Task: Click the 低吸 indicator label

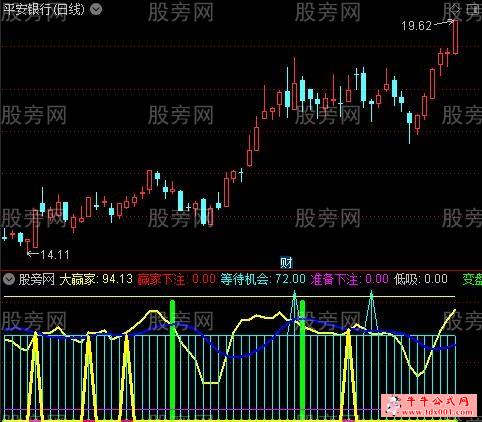Action: tap(406, 279)
